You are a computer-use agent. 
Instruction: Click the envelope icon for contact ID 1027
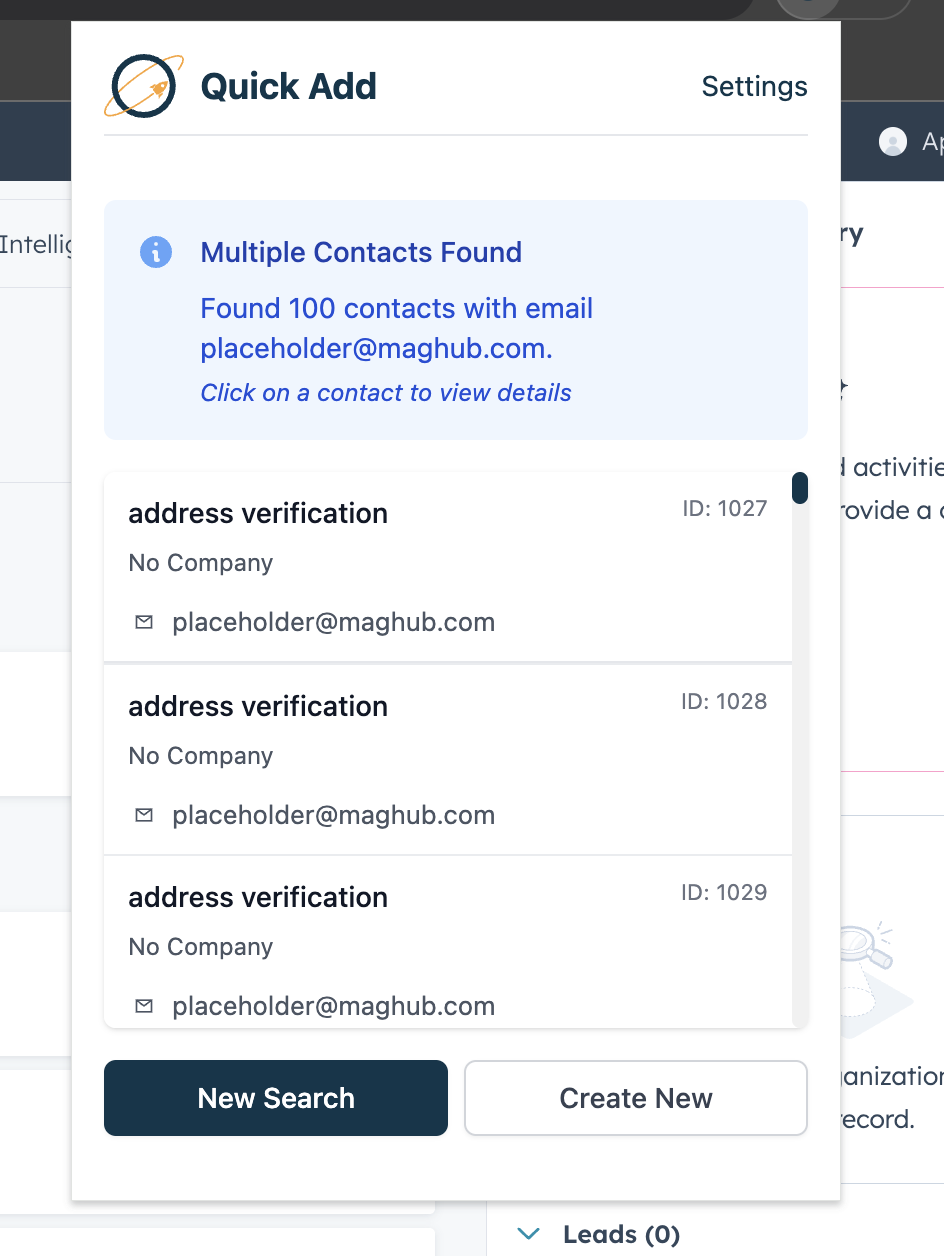[144, 623]
